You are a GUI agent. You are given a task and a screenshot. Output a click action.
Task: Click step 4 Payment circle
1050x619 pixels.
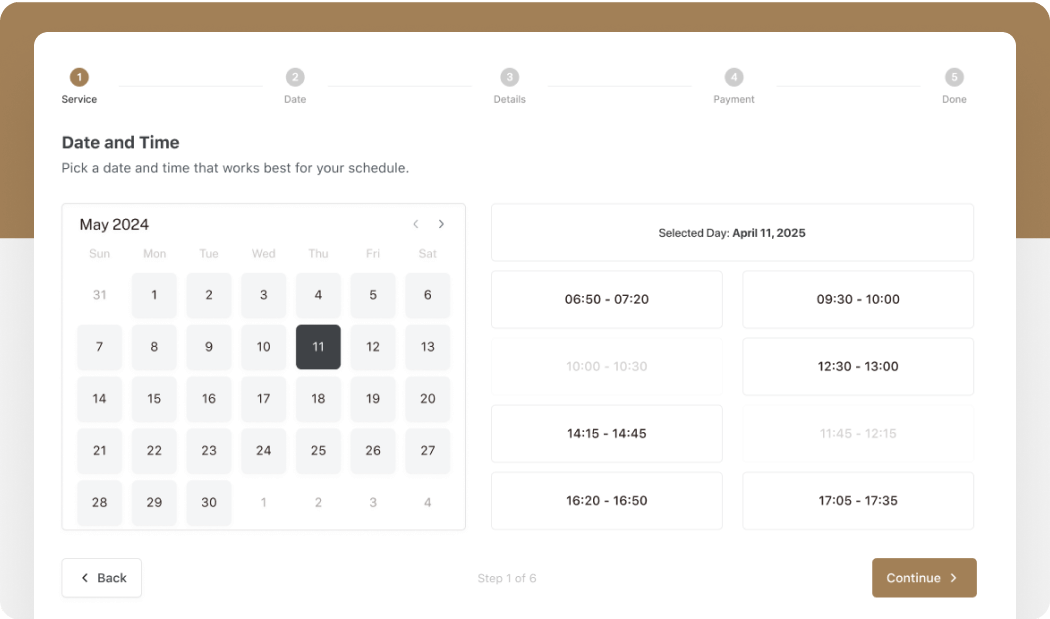coord(734,77)
